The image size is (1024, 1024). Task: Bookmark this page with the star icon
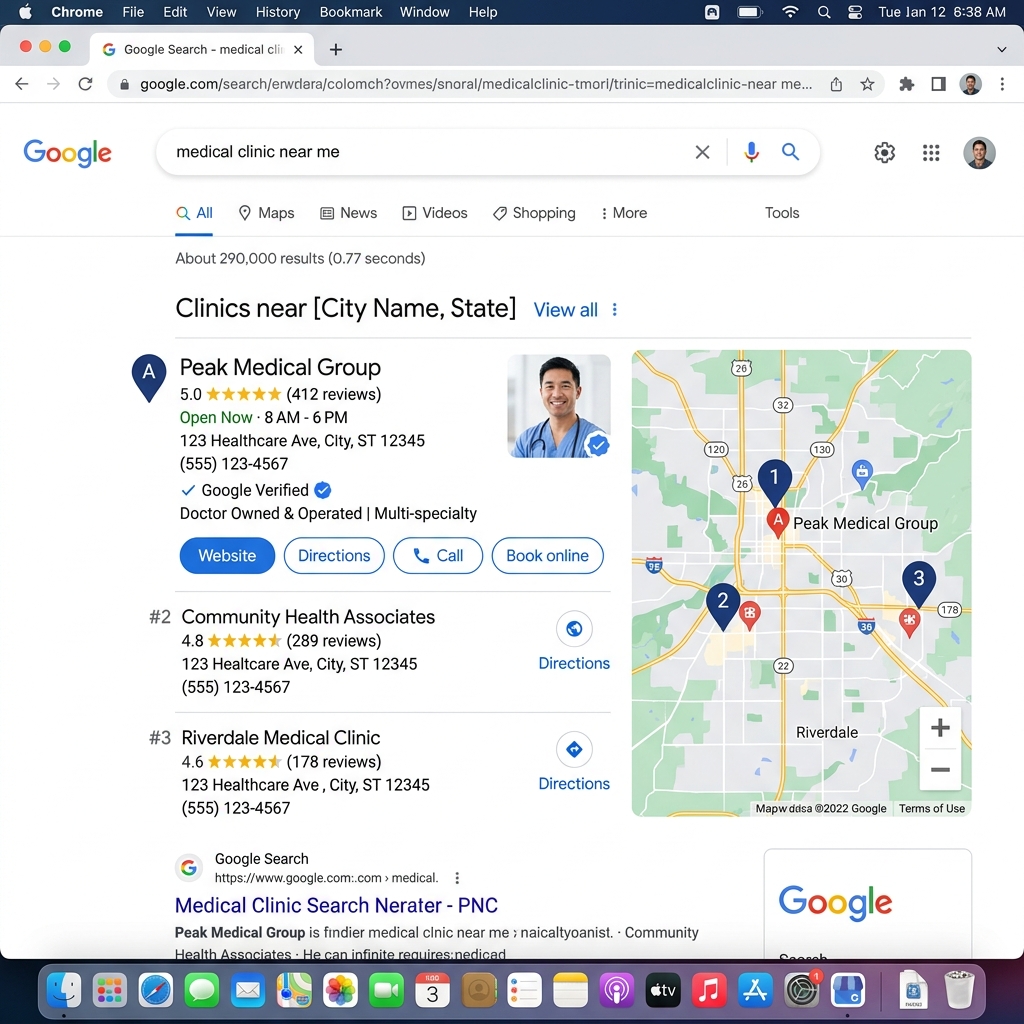tap(867, 84)
